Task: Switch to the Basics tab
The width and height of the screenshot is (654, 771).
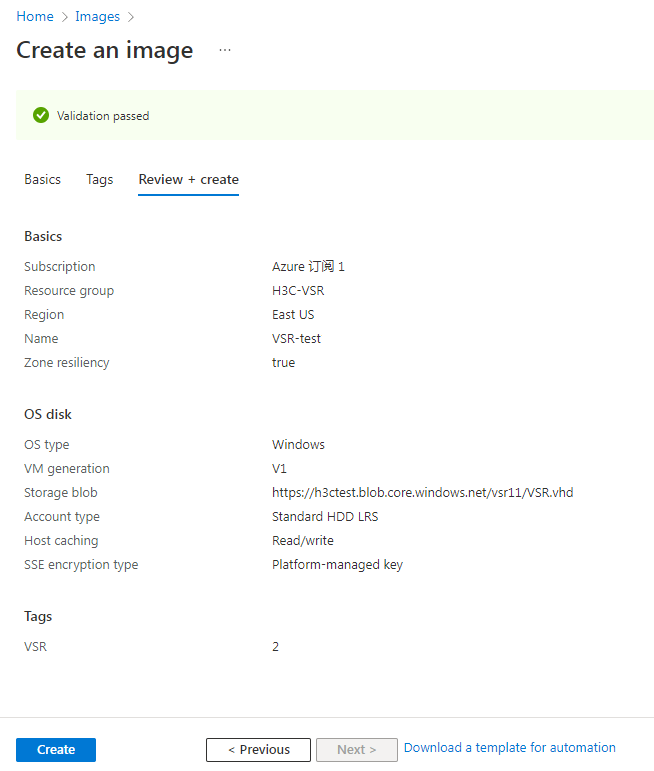Action: [x=42, y=179]
